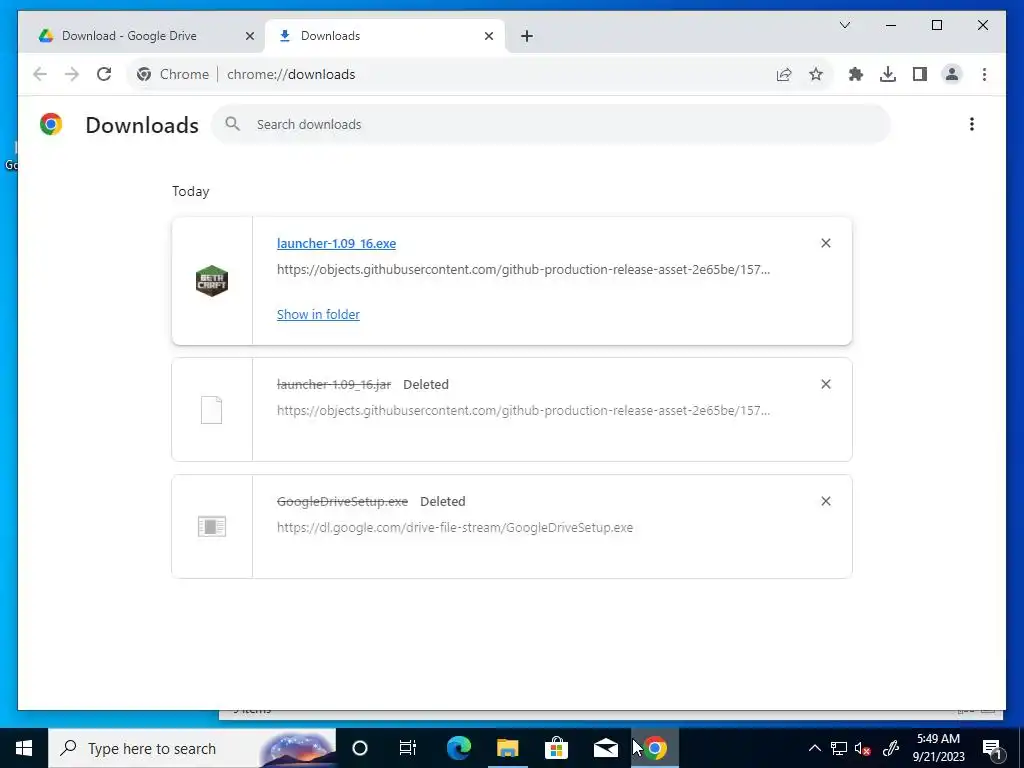Click the Search downloads field

pyautogui.click(x=551, y=124)
